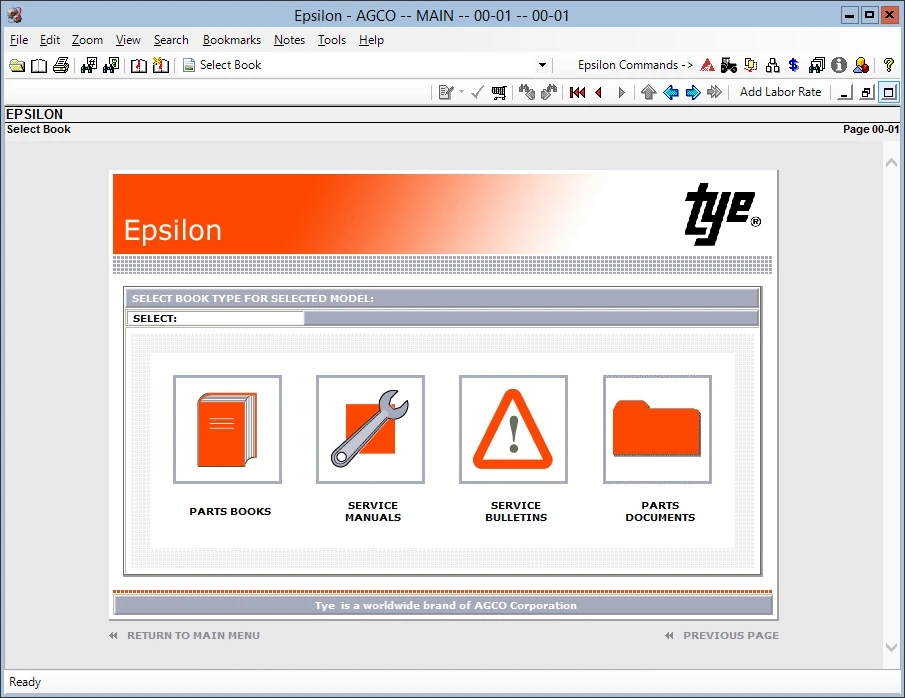This screenshot has width=905, height=698.
Task: Open the View menu
Action: (128, 40)
